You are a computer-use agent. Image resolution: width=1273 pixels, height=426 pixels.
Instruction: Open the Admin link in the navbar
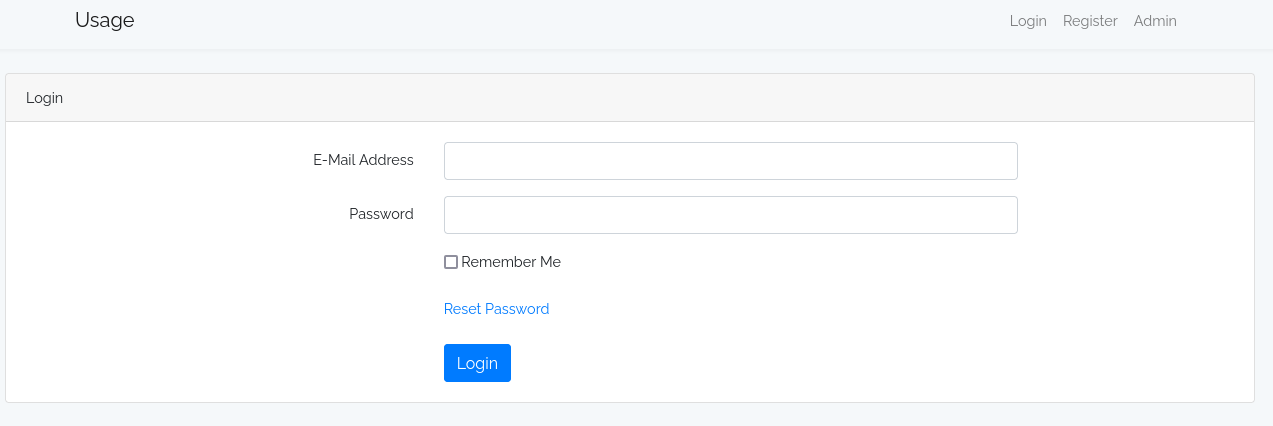click(x=1155, y=21)
